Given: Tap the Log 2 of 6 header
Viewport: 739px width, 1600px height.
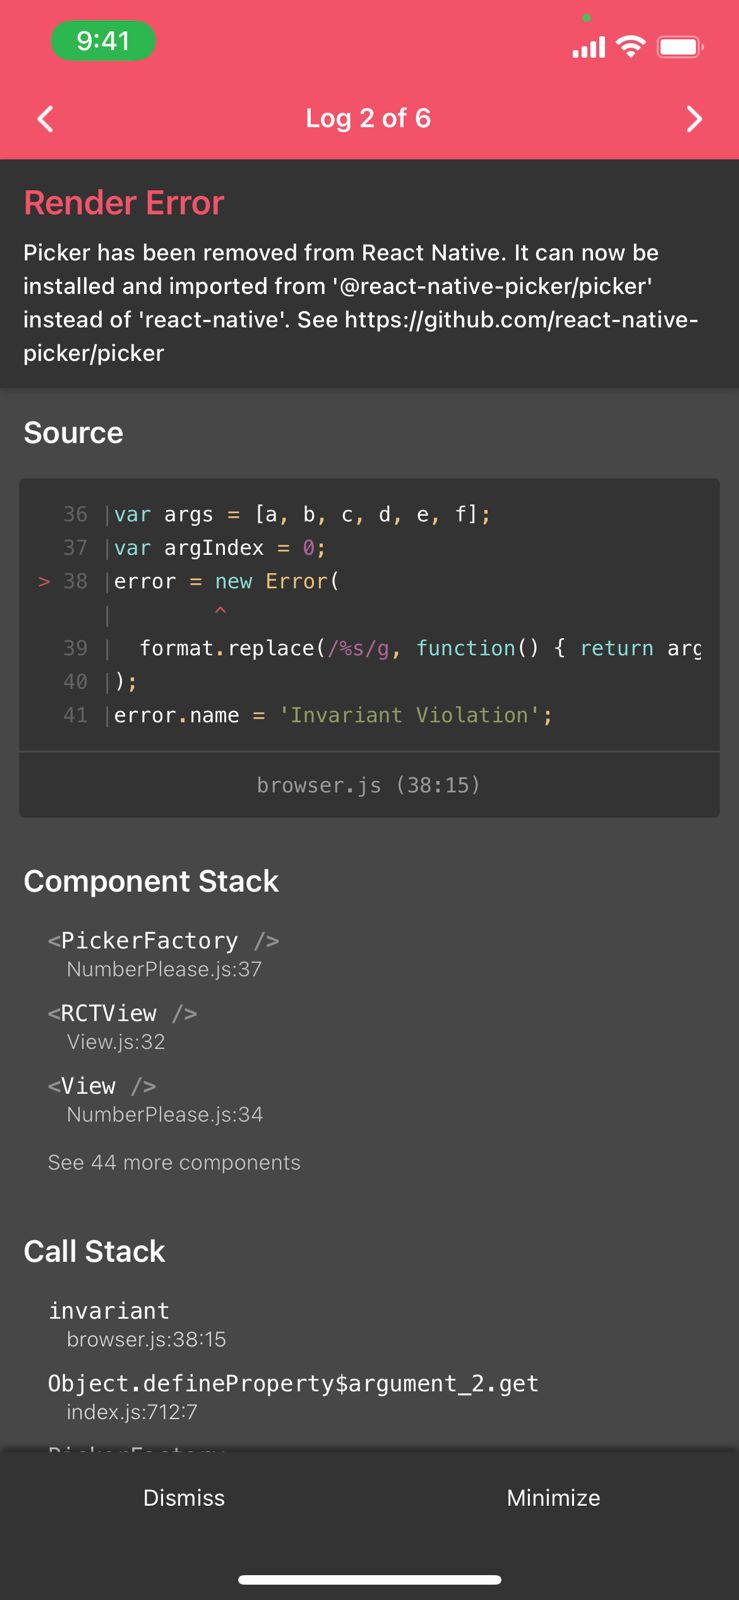Looking at the screenshot, I should point(368,118).
